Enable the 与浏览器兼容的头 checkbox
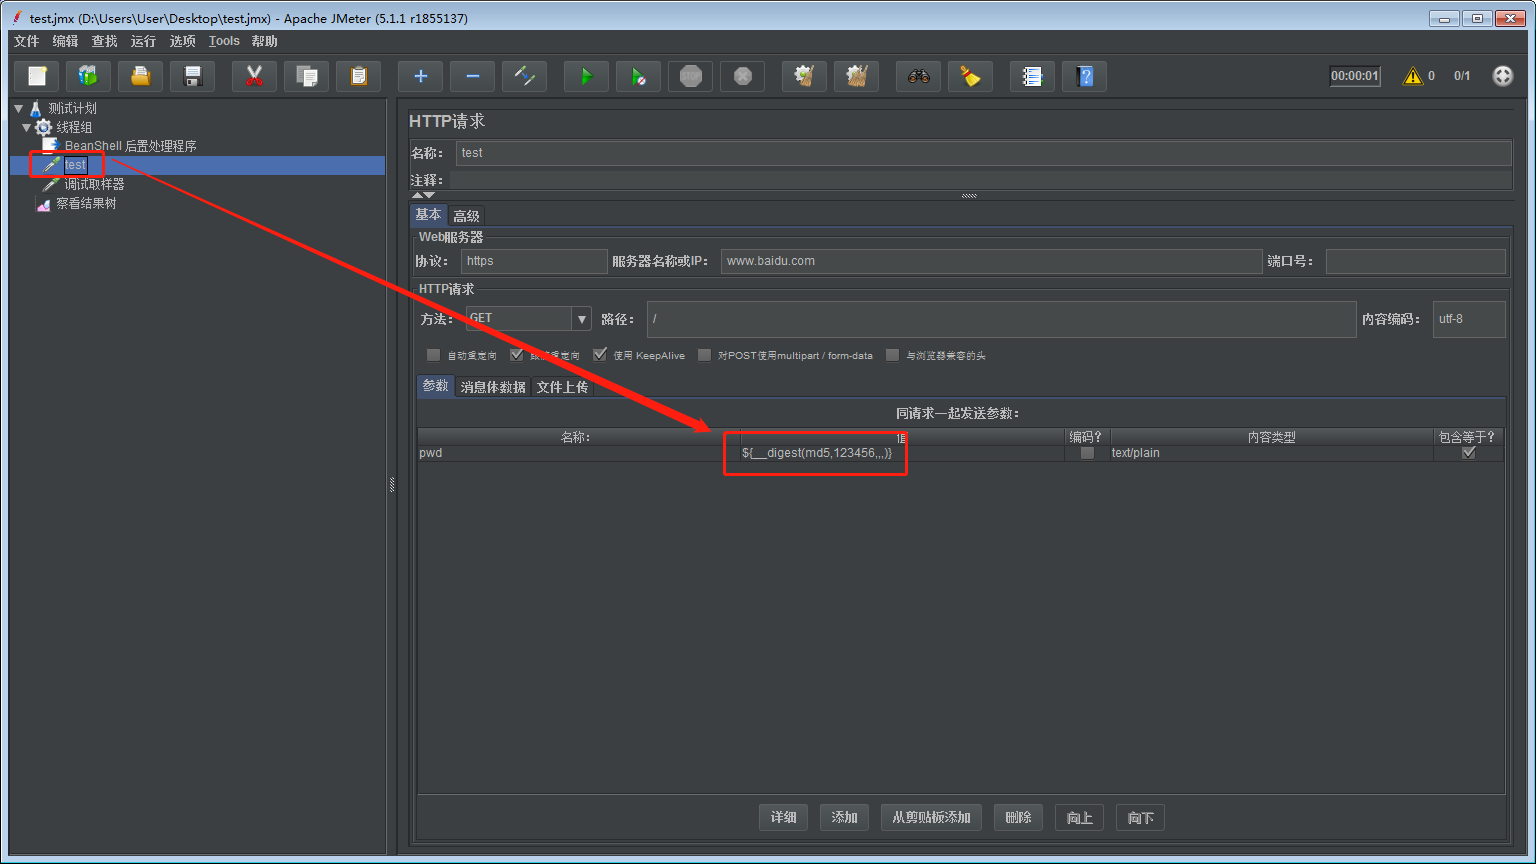The width and height of the screenshot is (1536, 864). click(892, 355)
